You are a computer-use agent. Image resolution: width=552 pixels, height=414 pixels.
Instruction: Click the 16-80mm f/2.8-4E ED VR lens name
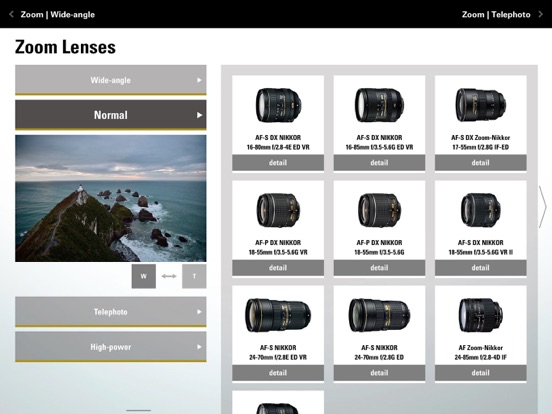tap(278, 142)
